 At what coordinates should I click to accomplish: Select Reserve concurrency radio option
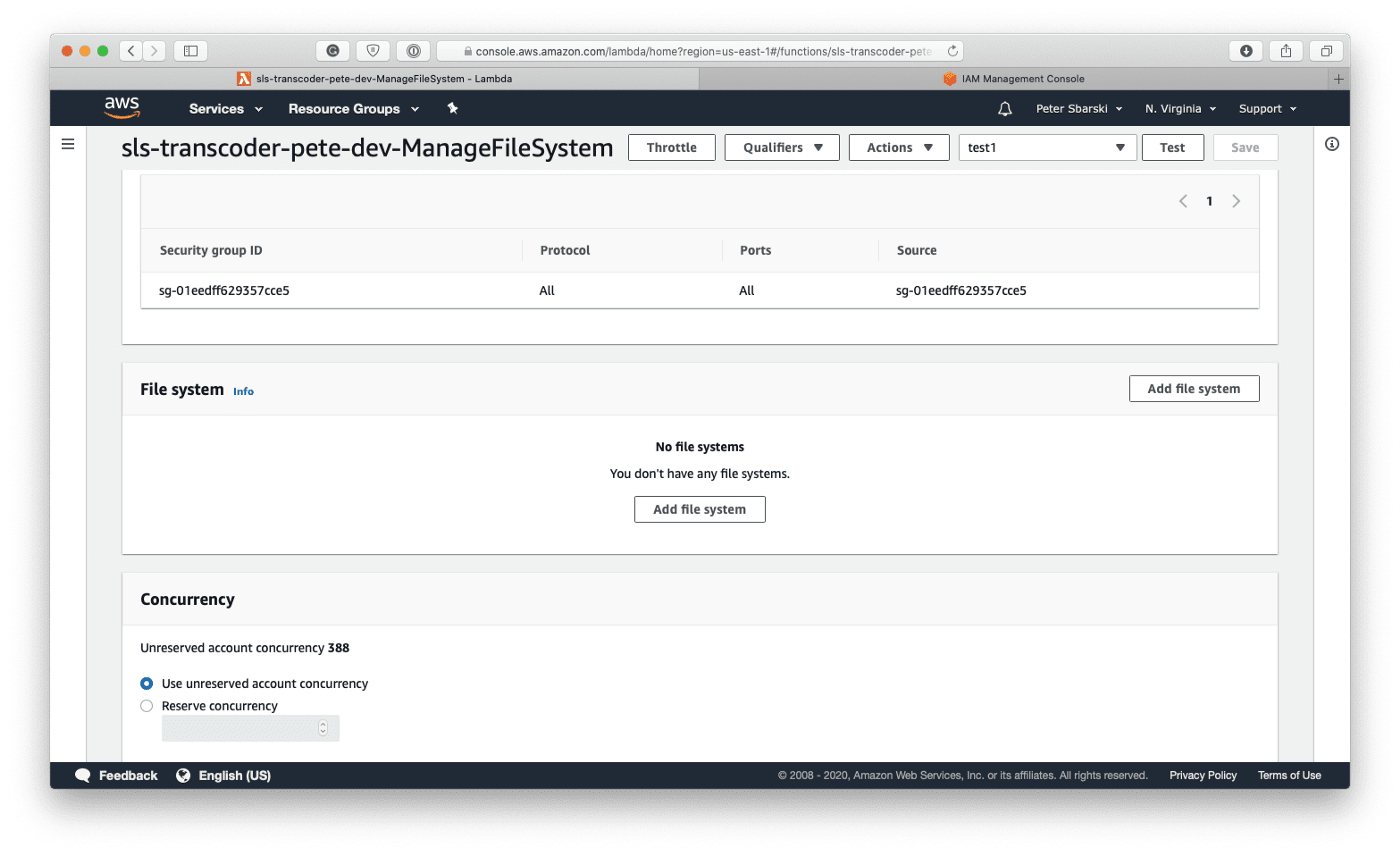(147, 706)
